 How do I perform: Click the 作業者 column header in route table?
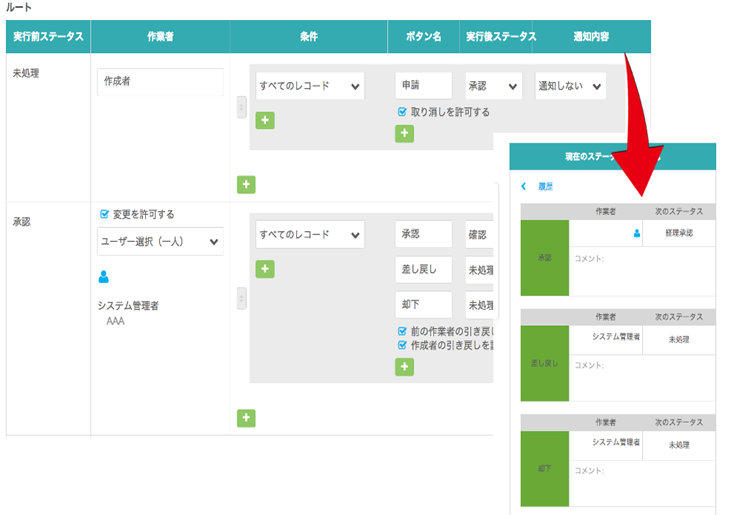coord(160,37)
